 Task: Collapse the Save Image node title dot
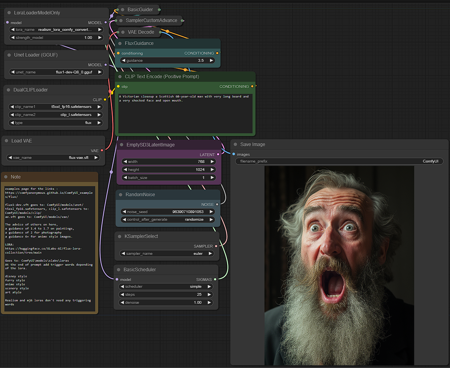[x=235, y=145]
